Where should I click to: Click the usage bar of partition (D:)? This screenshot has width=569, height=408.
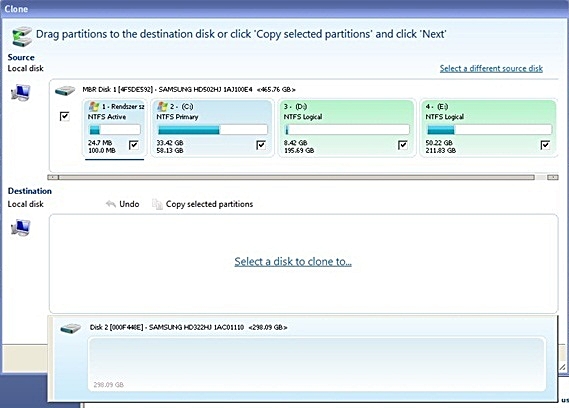[347, 130]
